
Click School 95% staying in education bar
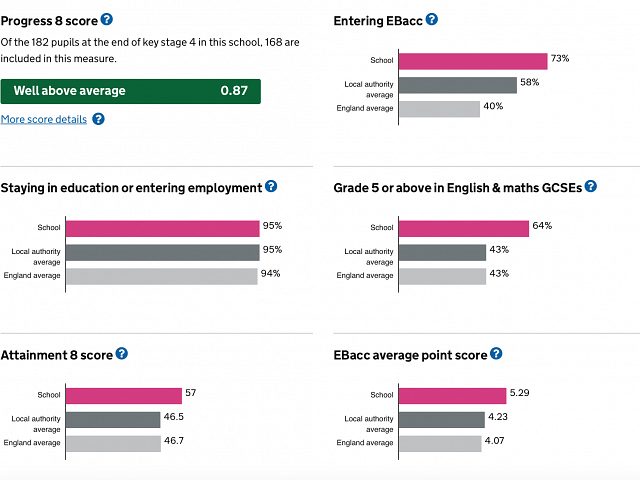click(x=162, y=228)
